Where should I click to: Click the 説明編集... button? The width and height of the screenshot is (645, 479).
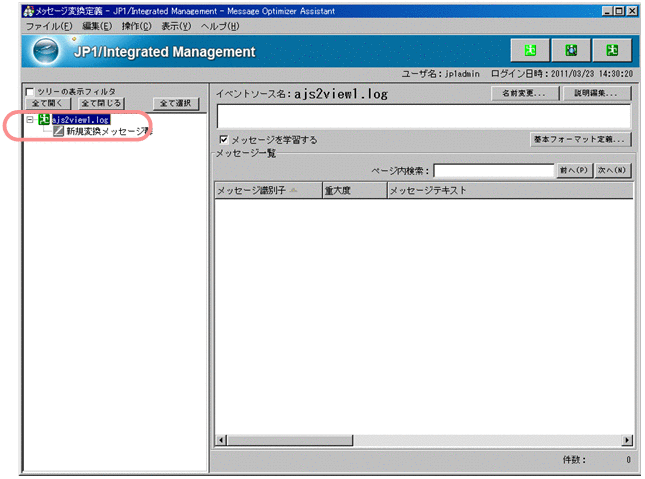tap(596, 93)
